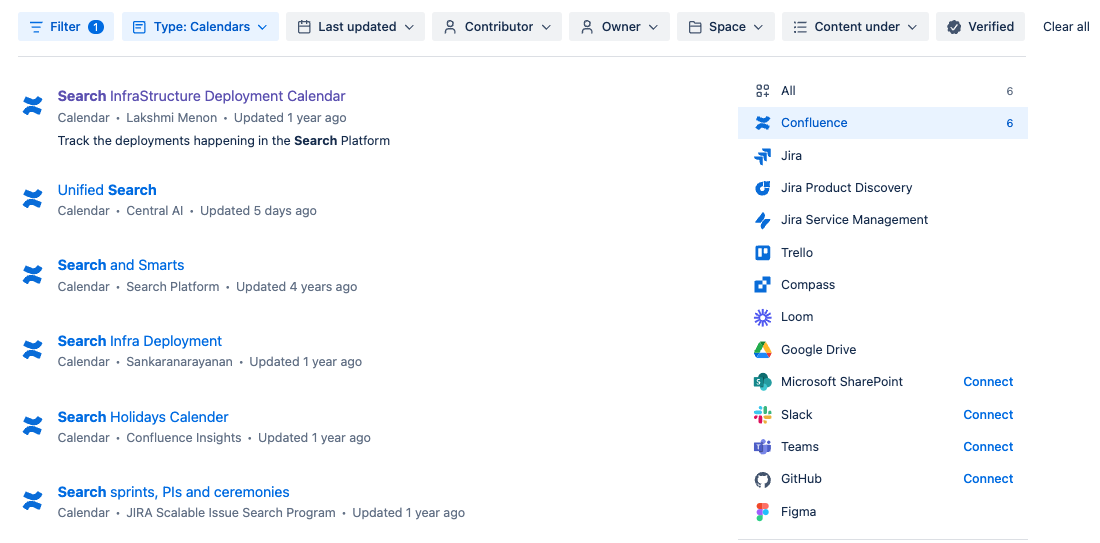The image size is (1100, 543).
Task: Connect the Teams integration
Action: (988, 447)
